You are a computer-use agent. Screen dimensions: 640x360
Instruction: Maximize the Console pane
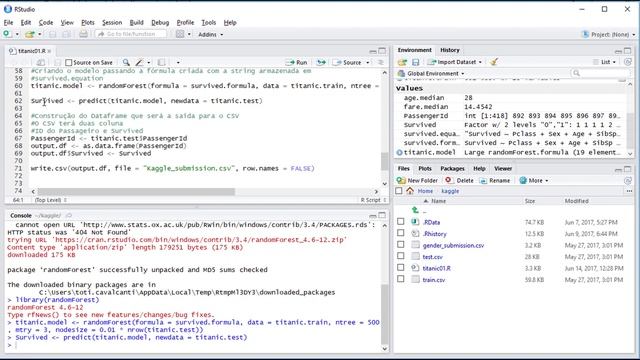point(382,216)
